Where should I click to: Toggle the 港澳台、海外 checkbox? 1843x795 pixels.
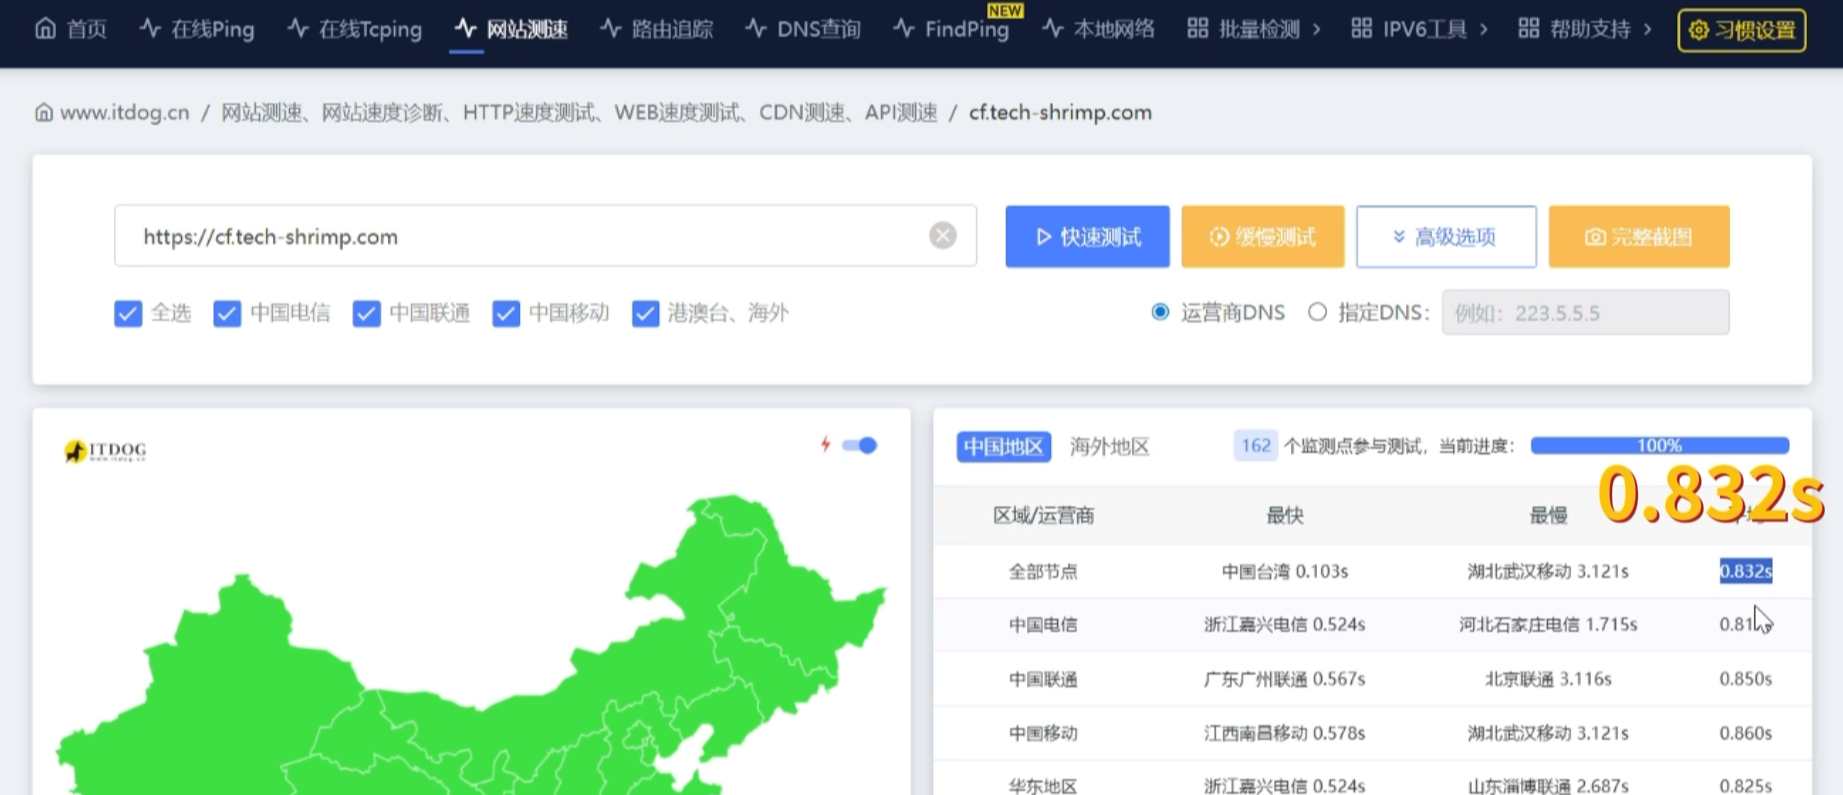[x=646, y=314]
